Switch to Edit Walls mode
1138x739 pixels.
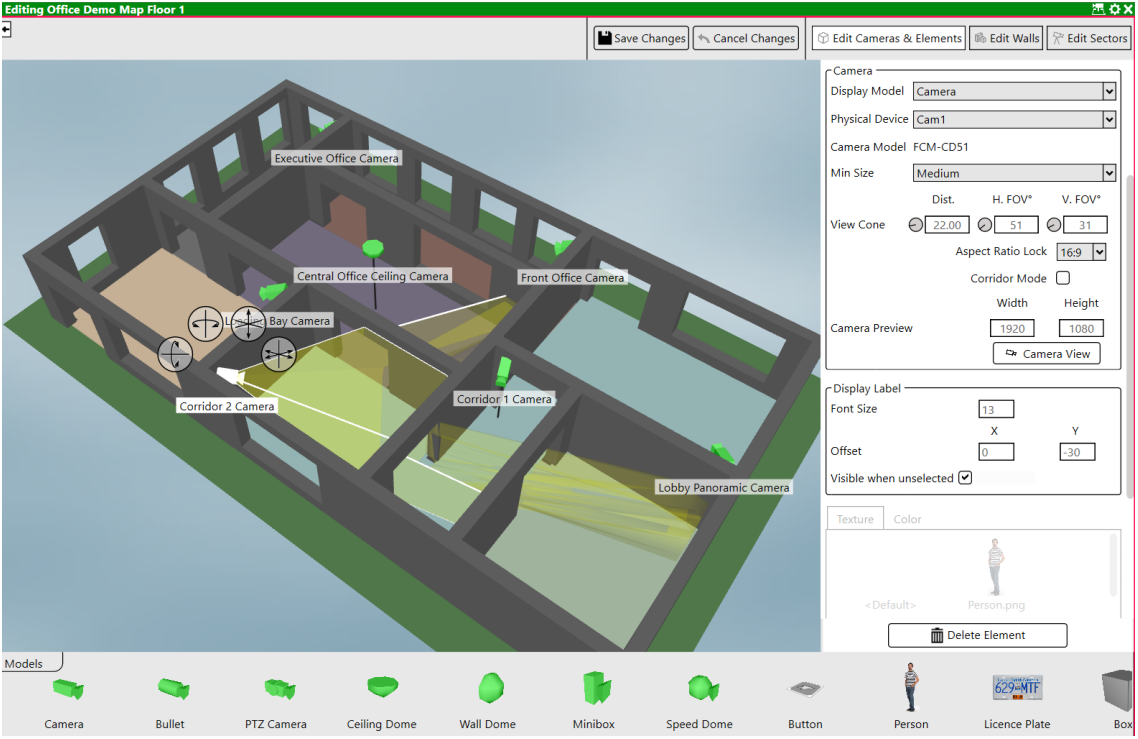[1007, 38]
